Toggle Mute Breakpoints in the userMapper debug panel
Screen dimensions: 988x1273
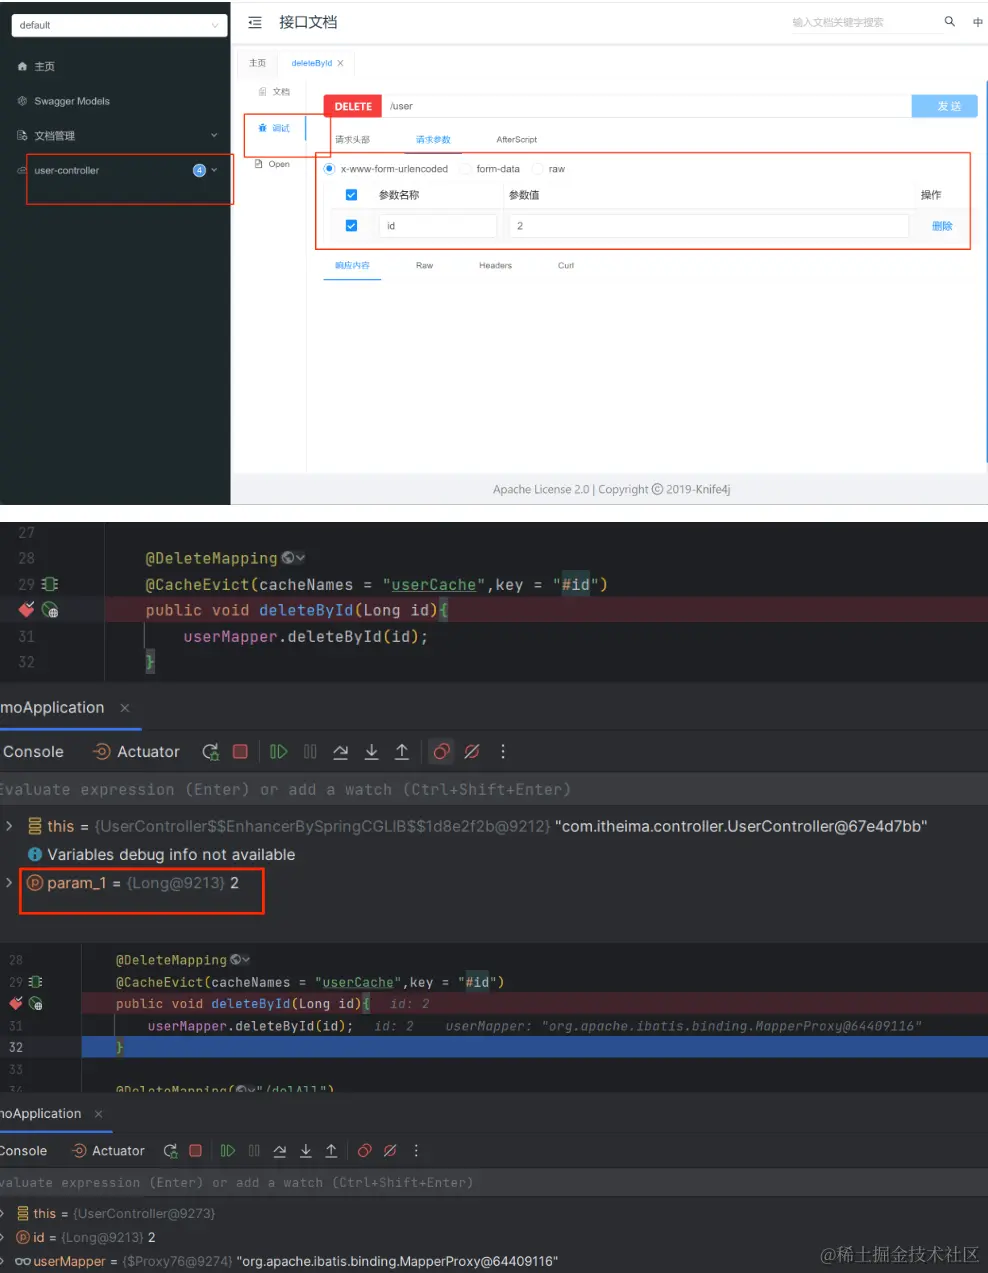(x=390, y=1151)
